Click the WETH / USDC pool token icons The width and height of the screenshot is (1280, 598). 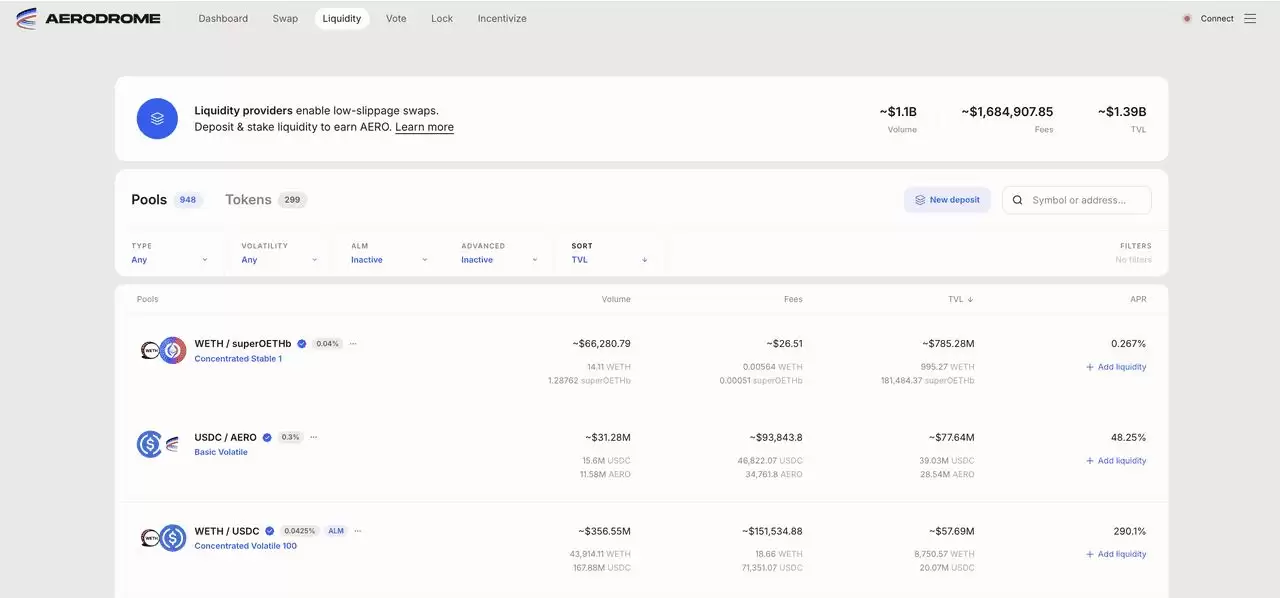(x=162, y=537)
